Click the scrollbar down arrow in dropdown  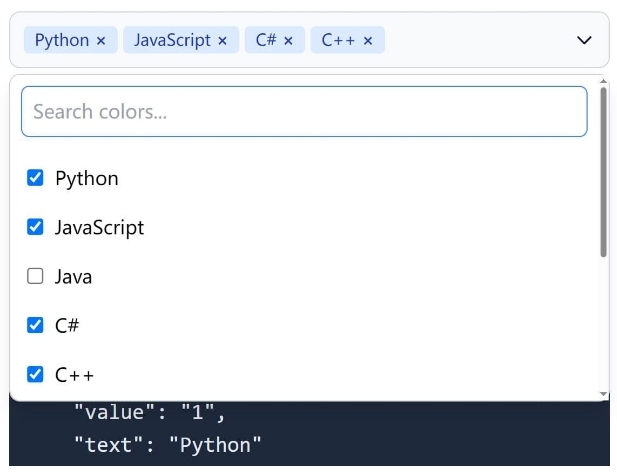603,395
